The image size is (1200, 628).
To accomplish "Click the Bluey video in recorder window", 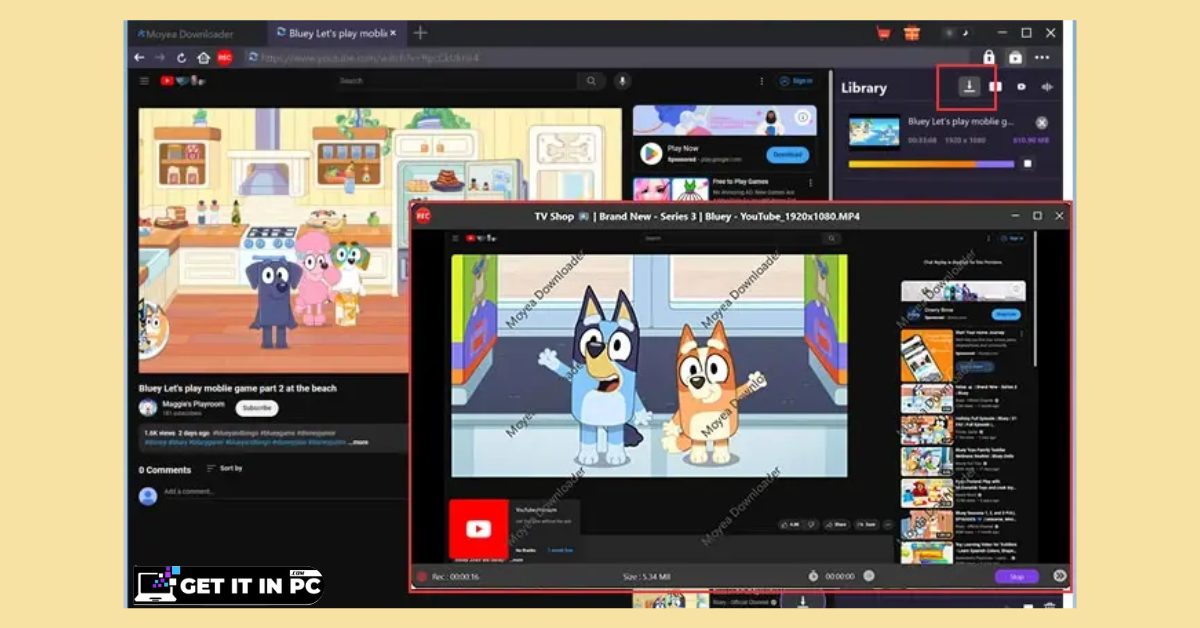I will 649,366.
